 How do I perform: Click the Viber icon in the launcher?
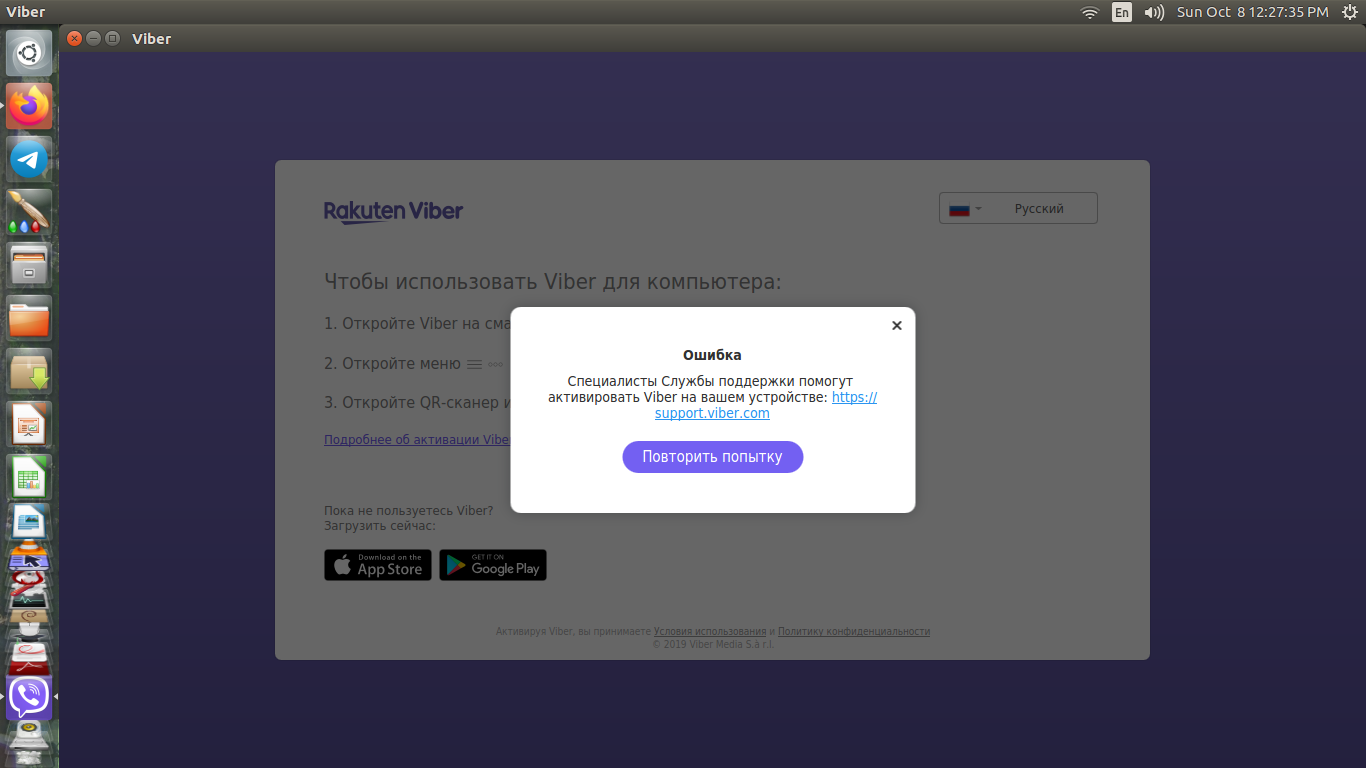click(x=29, y=697)
